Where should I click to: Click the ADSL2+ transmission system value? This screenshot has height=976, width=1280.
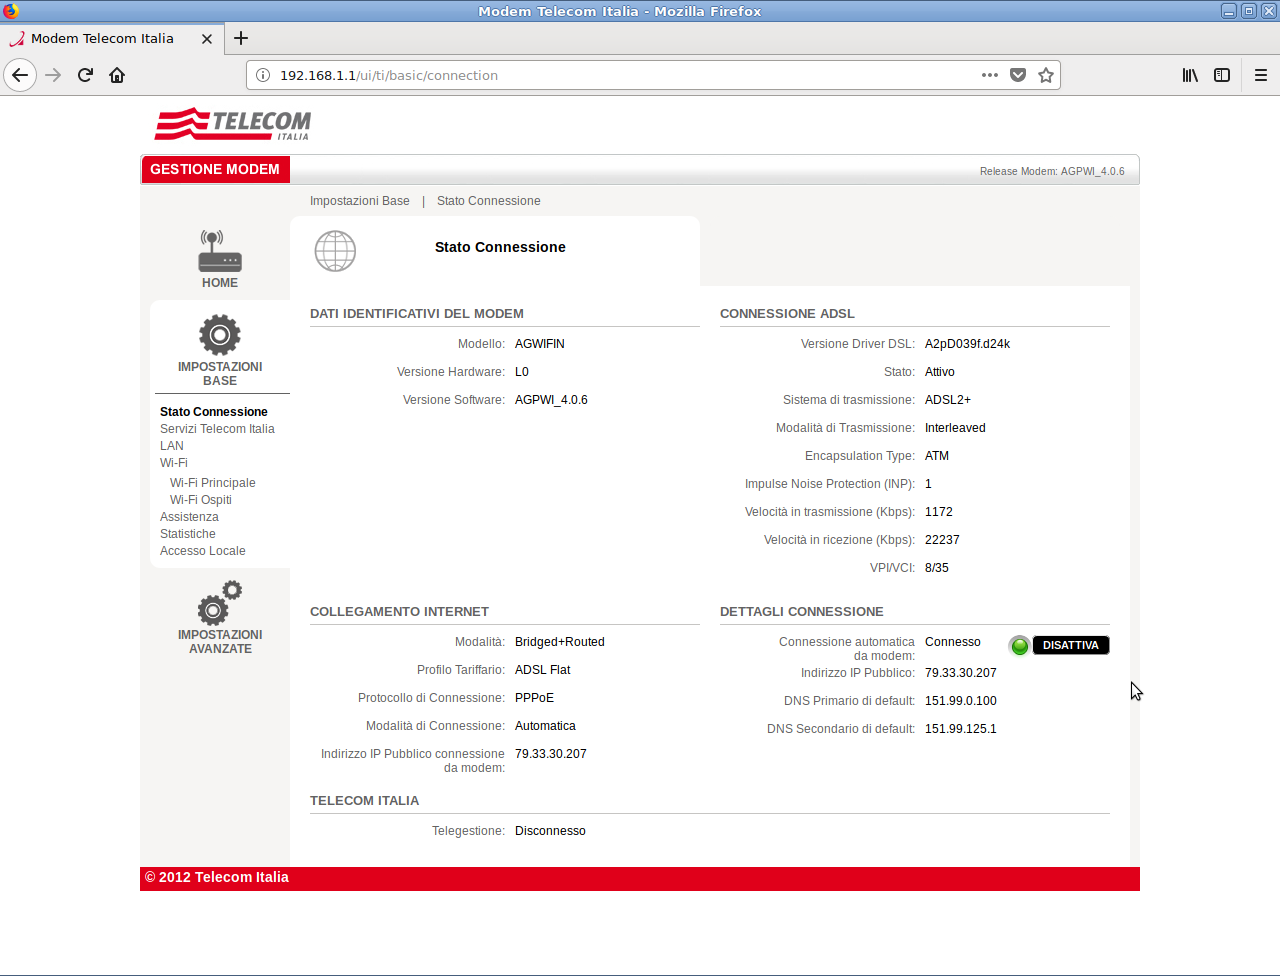tap(948, 400)
